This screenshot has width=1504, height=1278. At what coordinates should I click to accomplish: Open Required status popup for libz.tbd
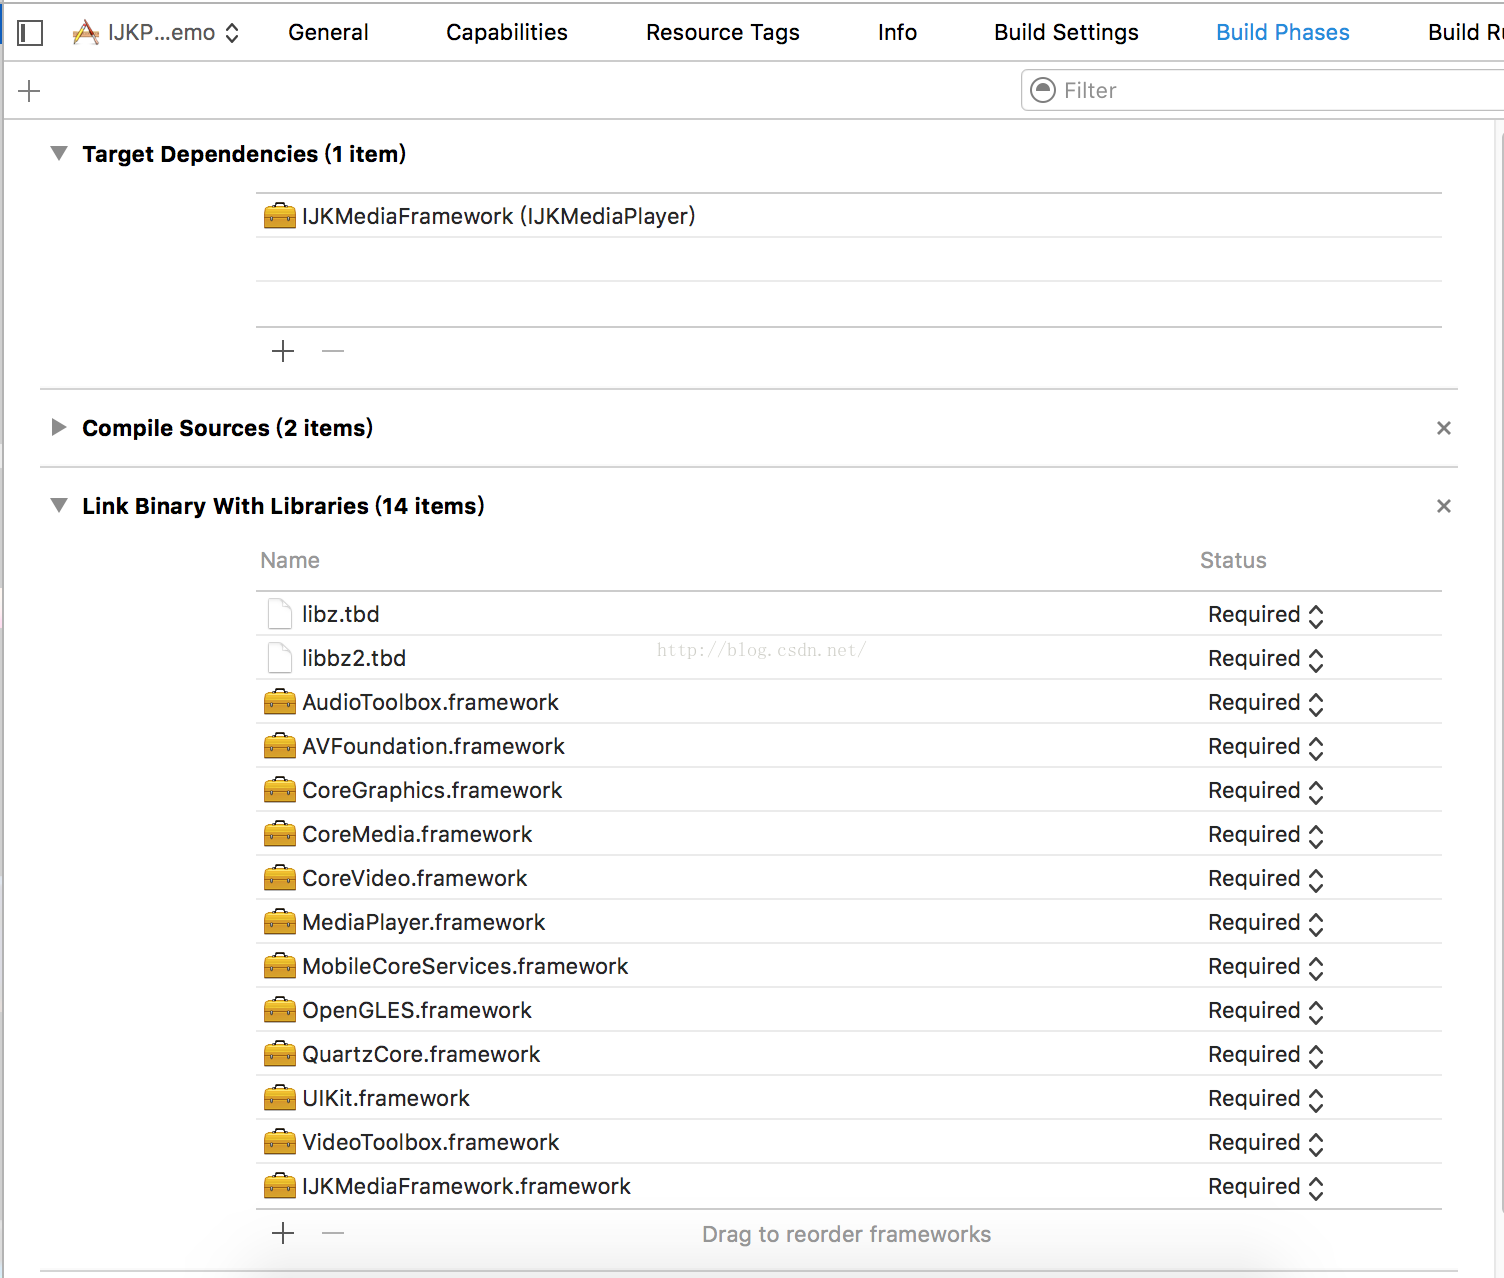(1266, 615)
